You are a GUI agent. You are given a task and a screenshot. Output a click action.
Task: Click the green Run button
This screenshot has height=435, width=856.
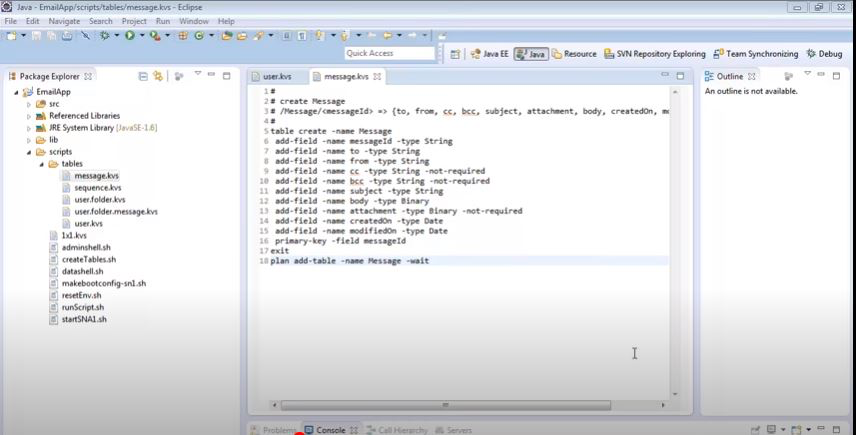[130, 35]
